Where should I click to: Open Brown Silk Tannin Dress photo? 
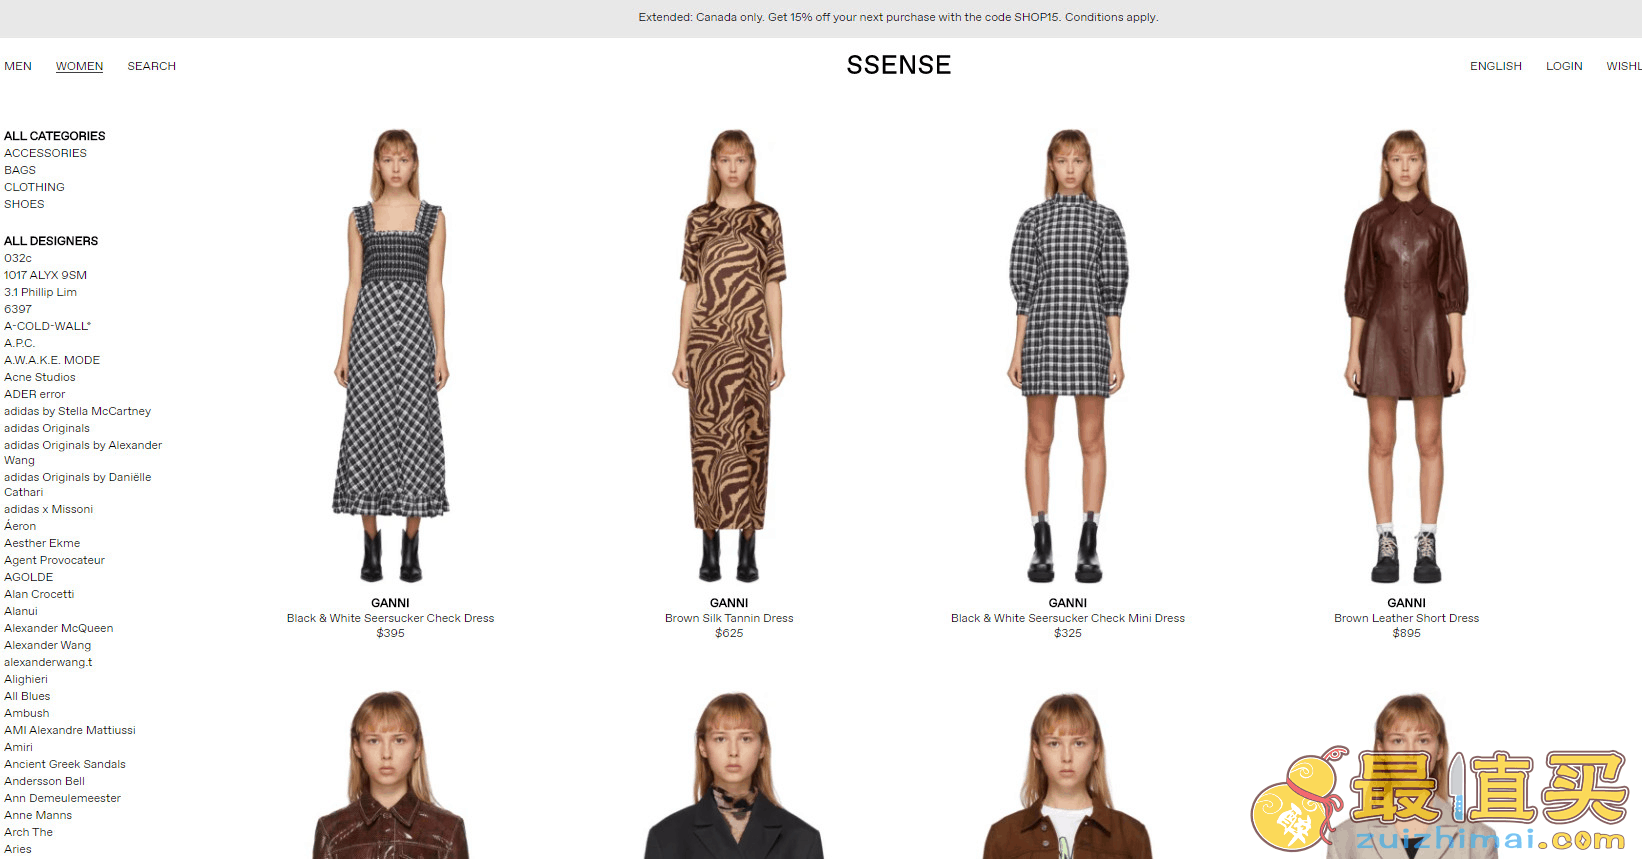coord(729,356)
